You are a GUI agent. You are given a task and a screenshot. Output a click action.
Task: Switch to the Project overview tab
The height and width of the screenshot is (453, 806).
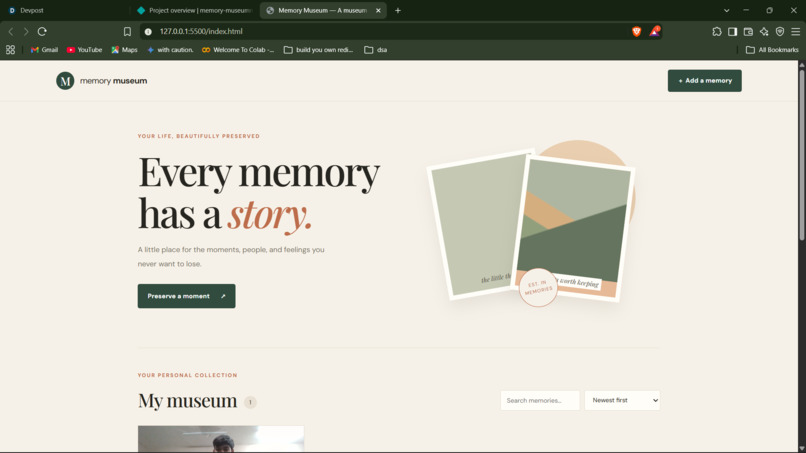tap(195, 10)
